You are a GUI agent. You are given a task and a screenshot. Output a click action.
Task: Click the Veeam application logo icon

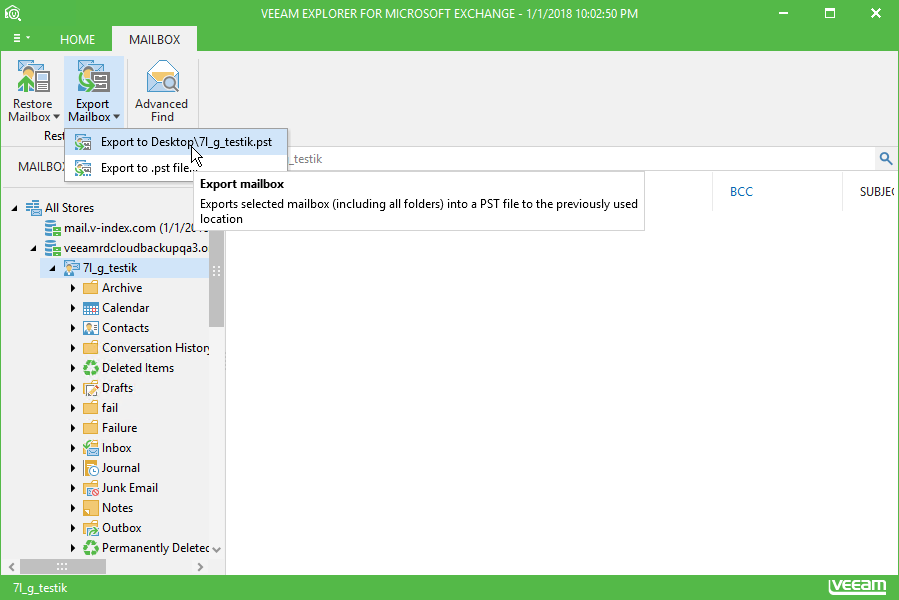click(13, 13)
